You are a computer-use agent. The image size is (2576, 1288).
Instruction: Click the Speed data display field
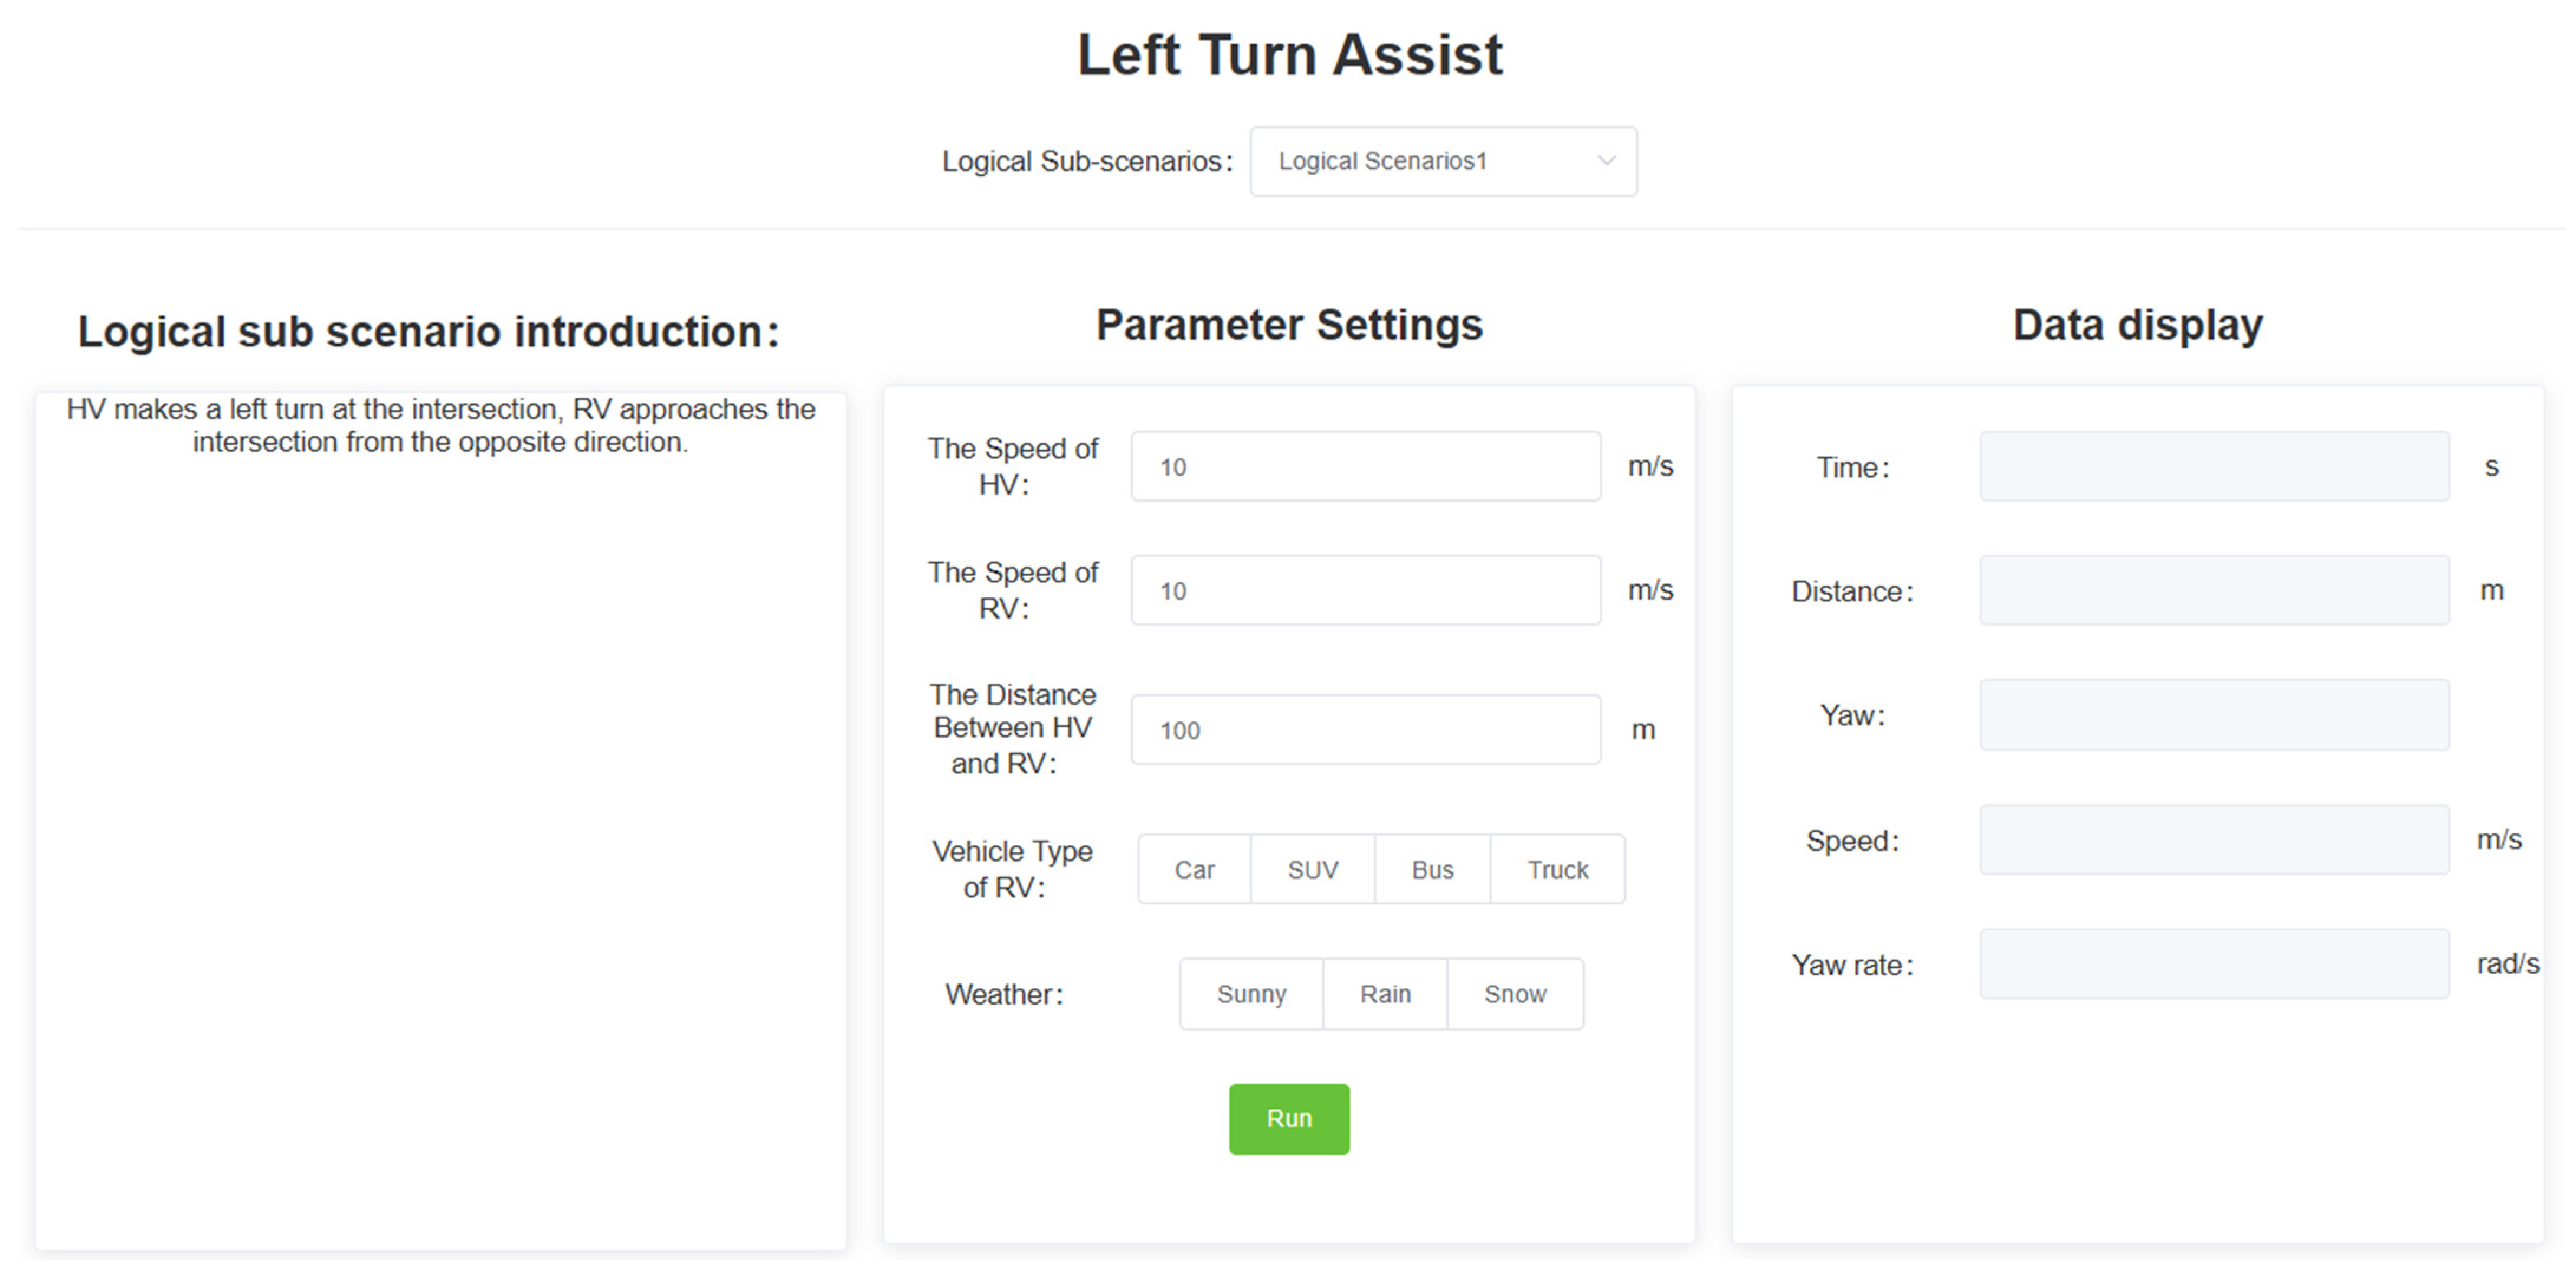coord(2214,840)
